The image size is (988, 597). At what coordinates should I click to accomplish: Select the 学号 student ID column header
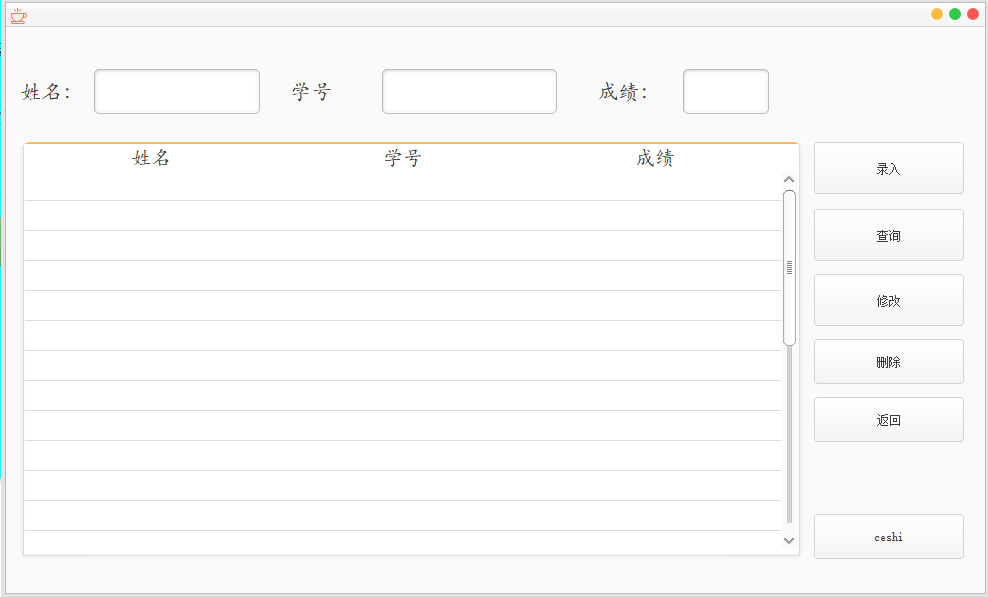point(404,158)
